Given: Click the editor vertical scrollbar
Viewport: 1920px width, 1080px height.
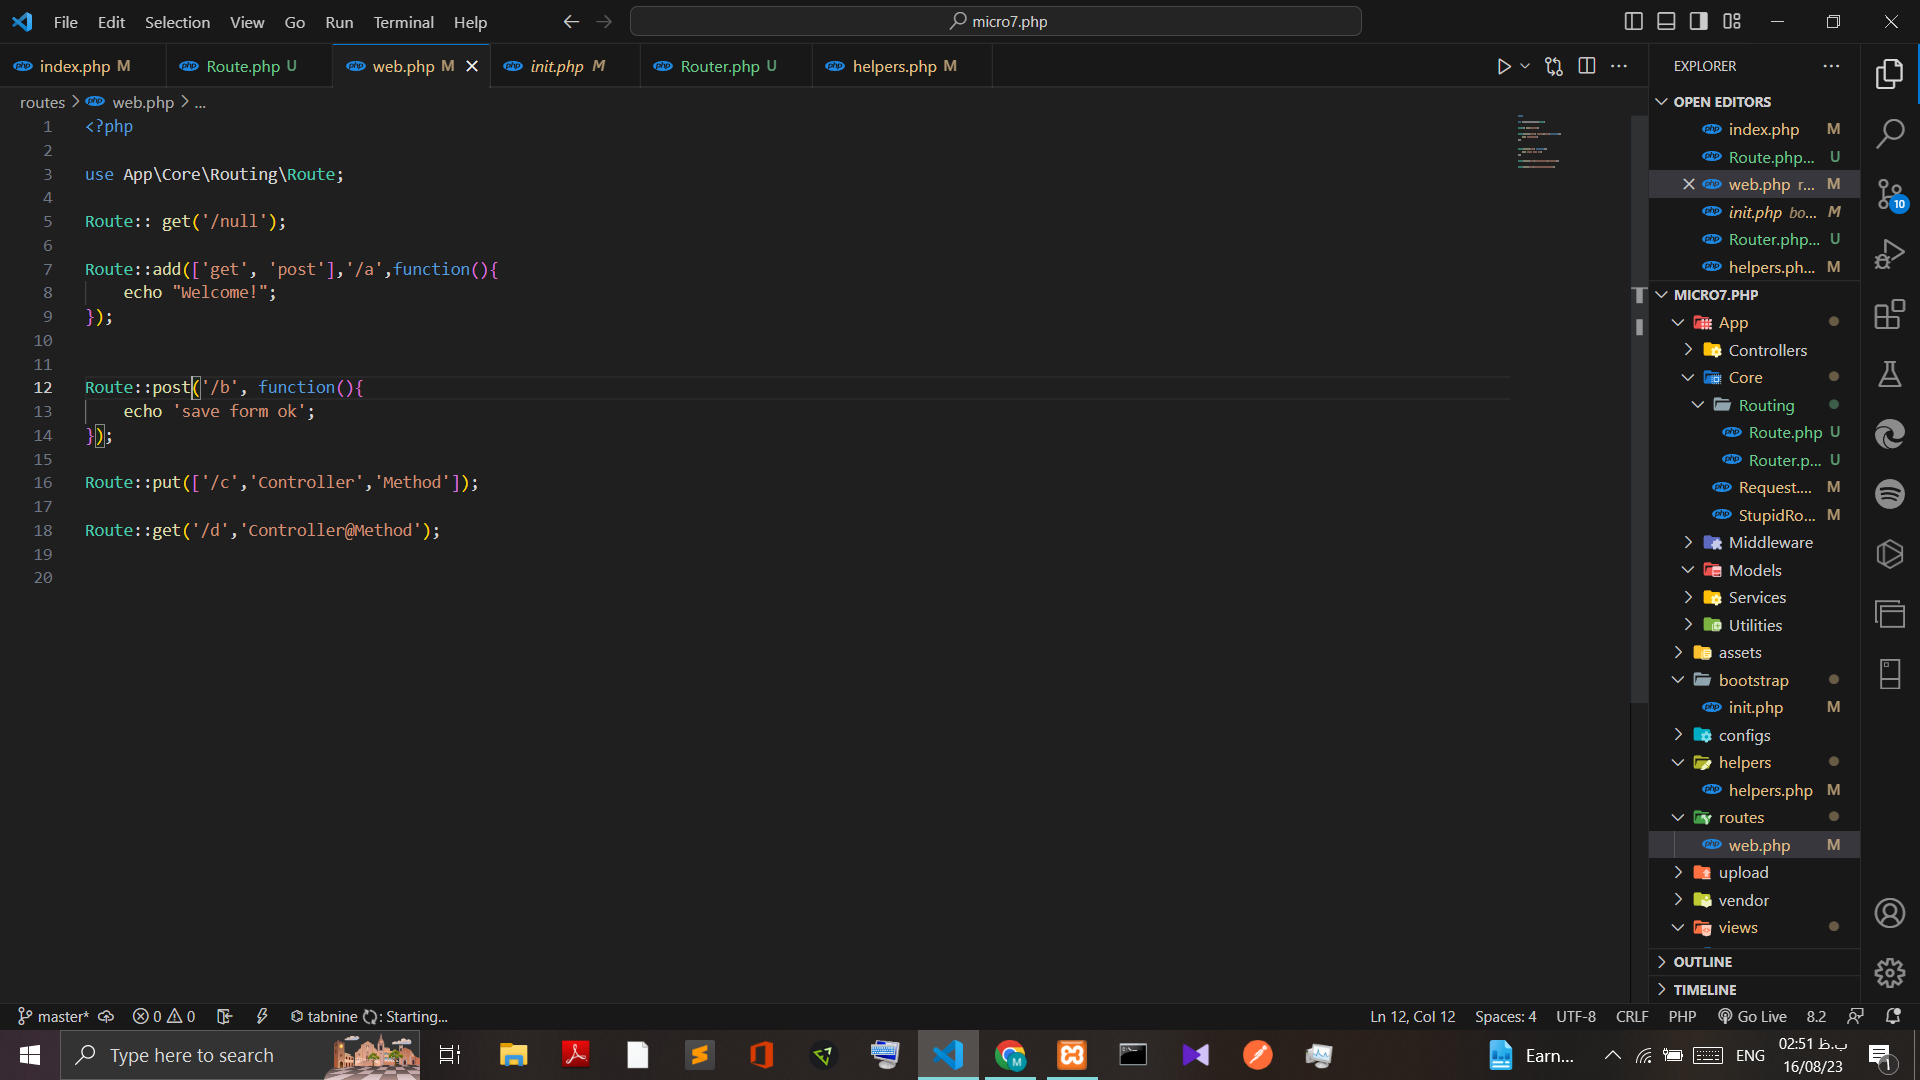Looking at the screenshot, I should click(1639, 410).
